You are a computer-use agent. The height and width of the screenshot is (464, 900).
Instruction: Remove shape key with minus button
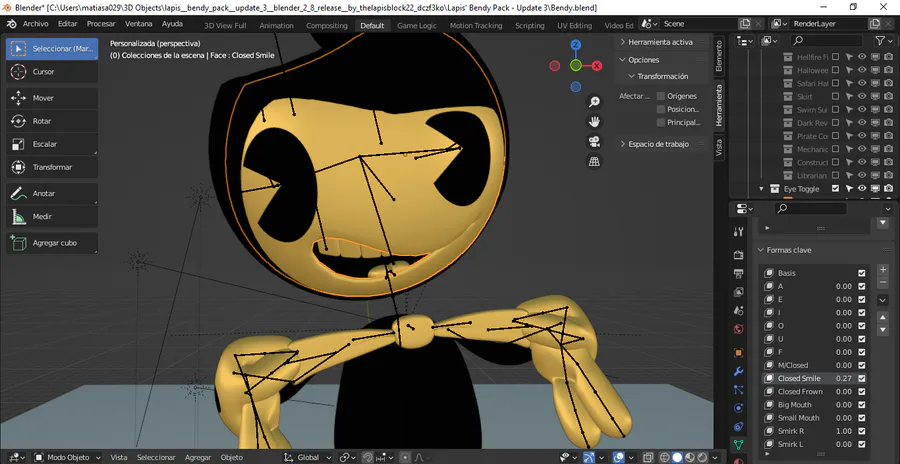tap(883, 283)
